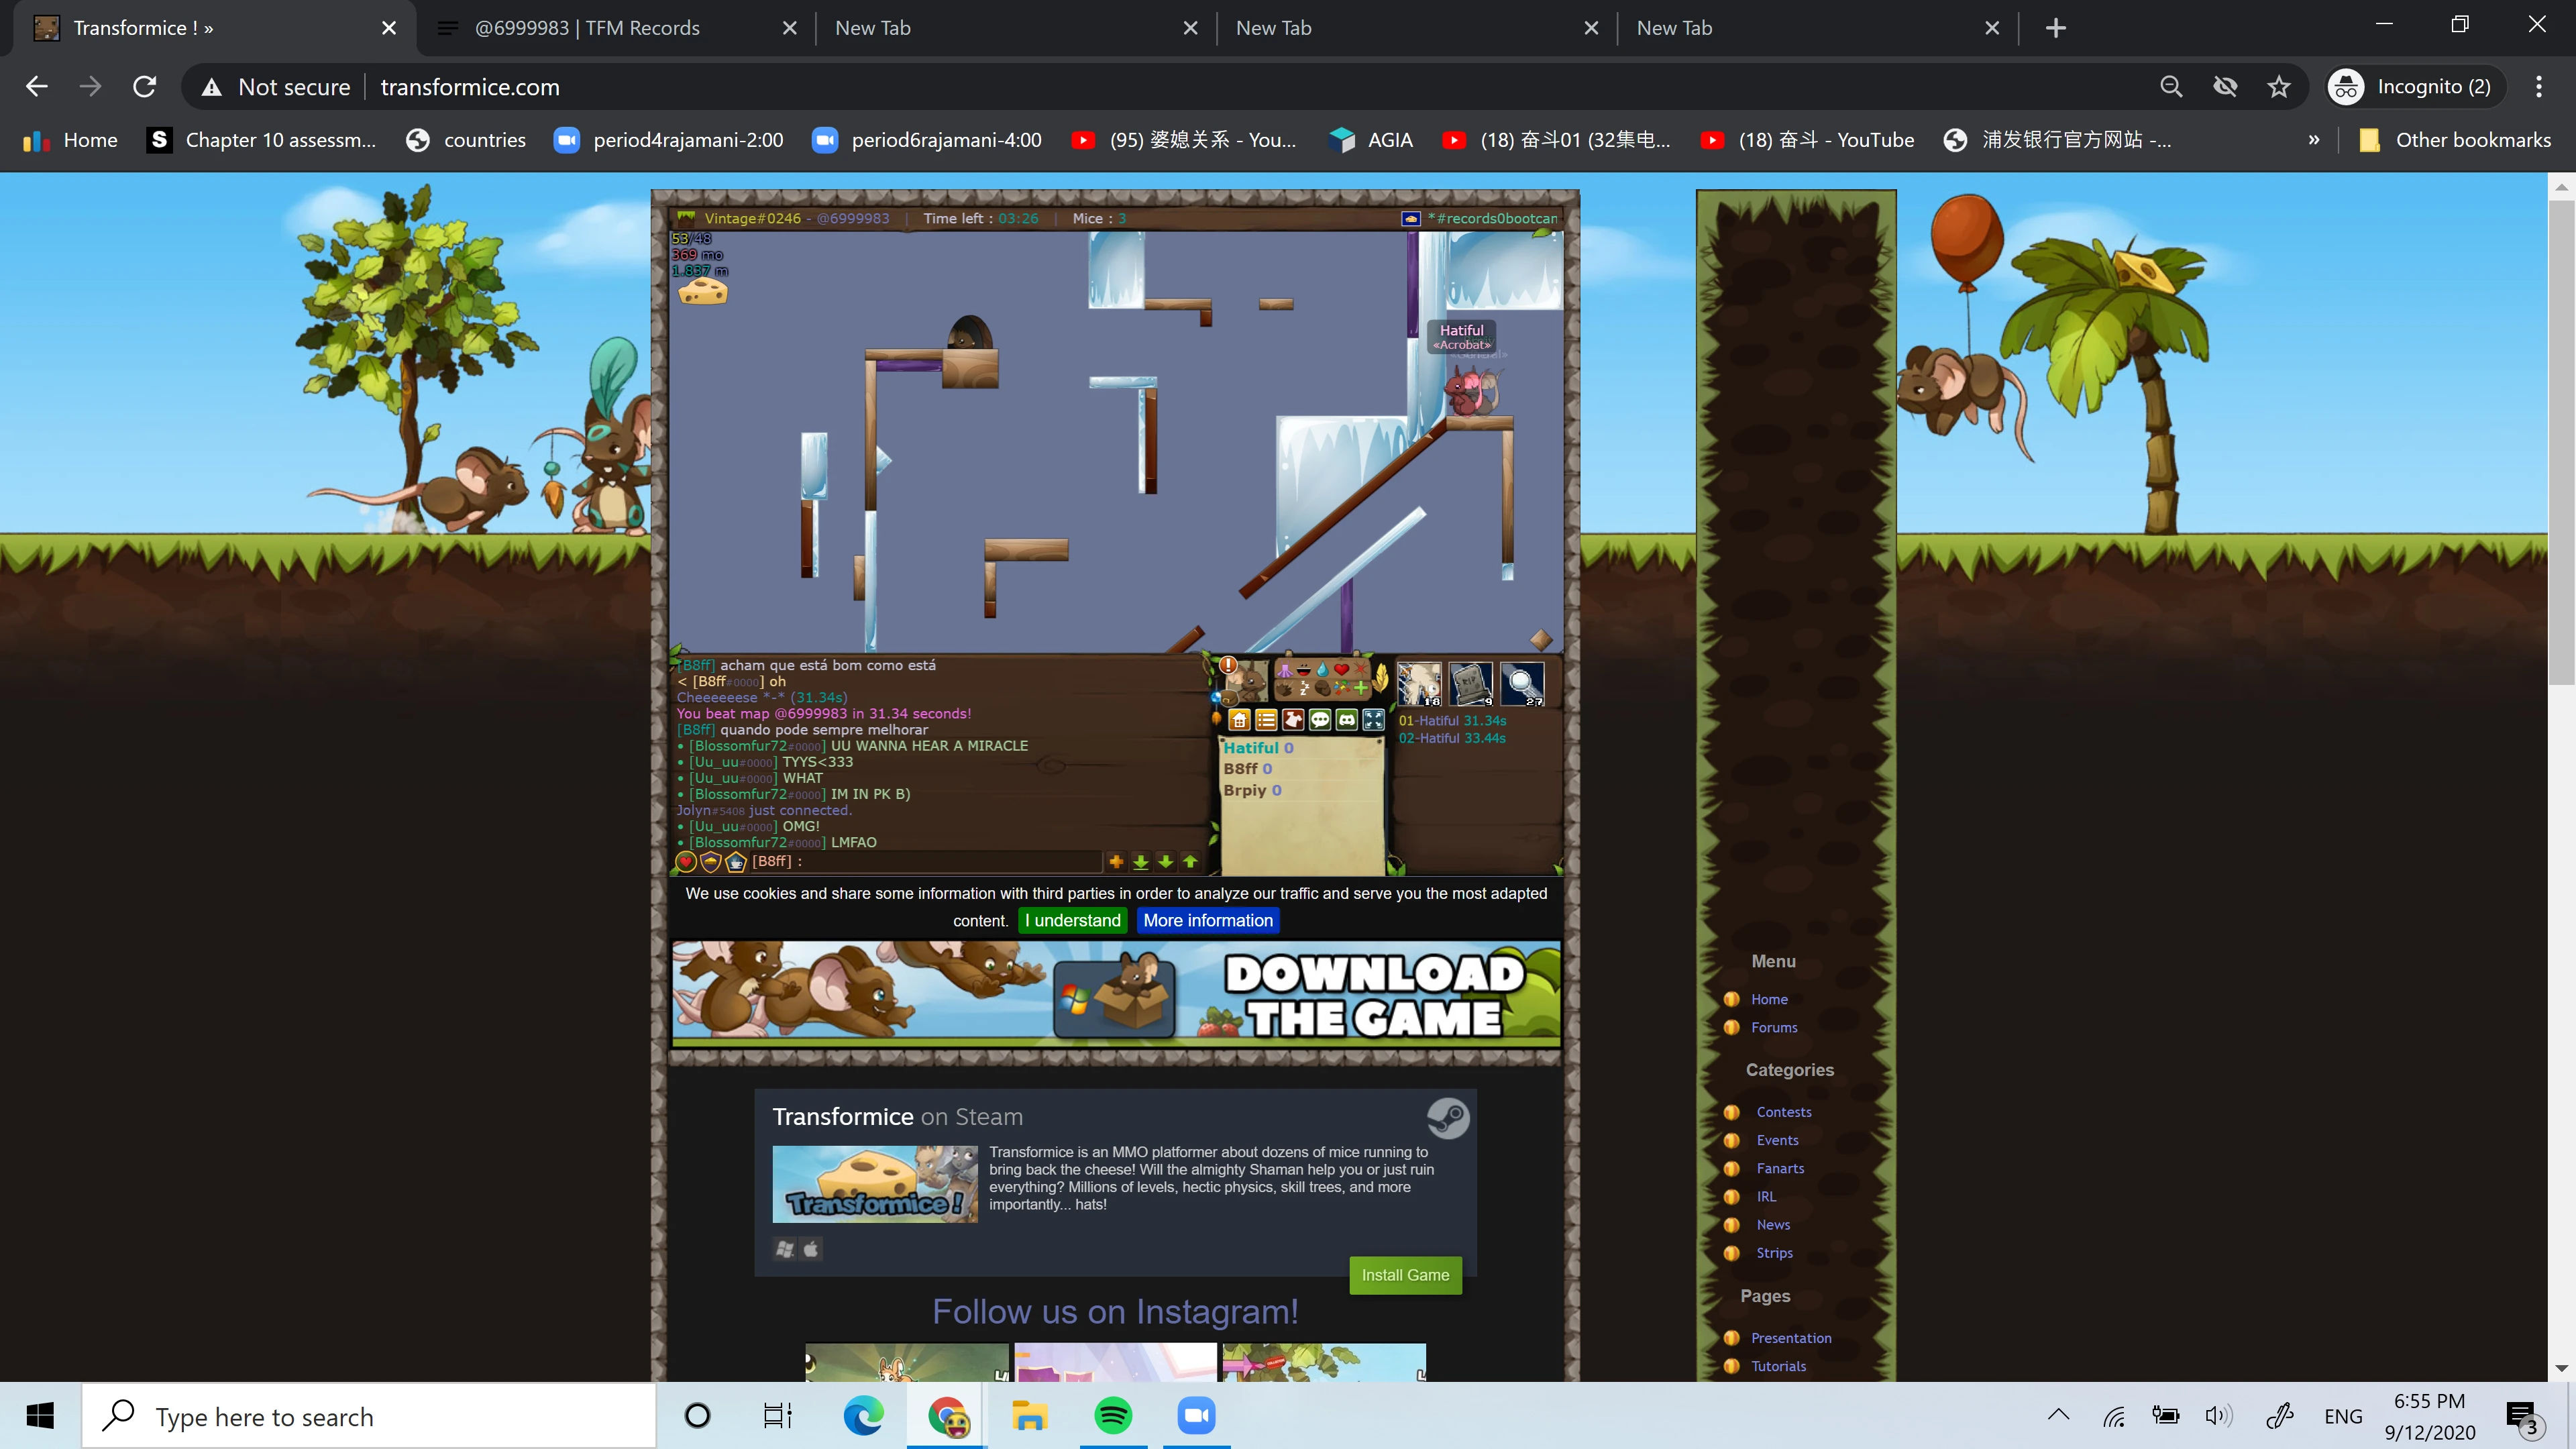
Task: Open the countries bookmark
Action: click(x=466, y=140)
